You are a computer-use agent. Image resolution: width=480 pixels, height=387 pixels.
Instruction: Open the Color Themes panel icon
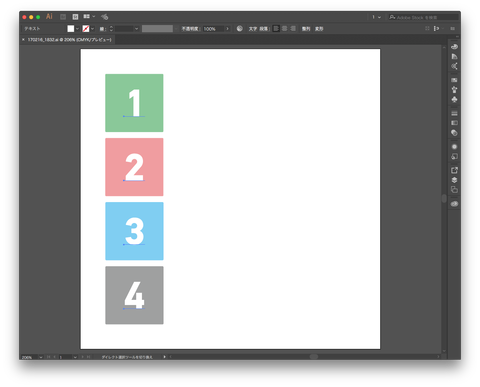point(454,66)
